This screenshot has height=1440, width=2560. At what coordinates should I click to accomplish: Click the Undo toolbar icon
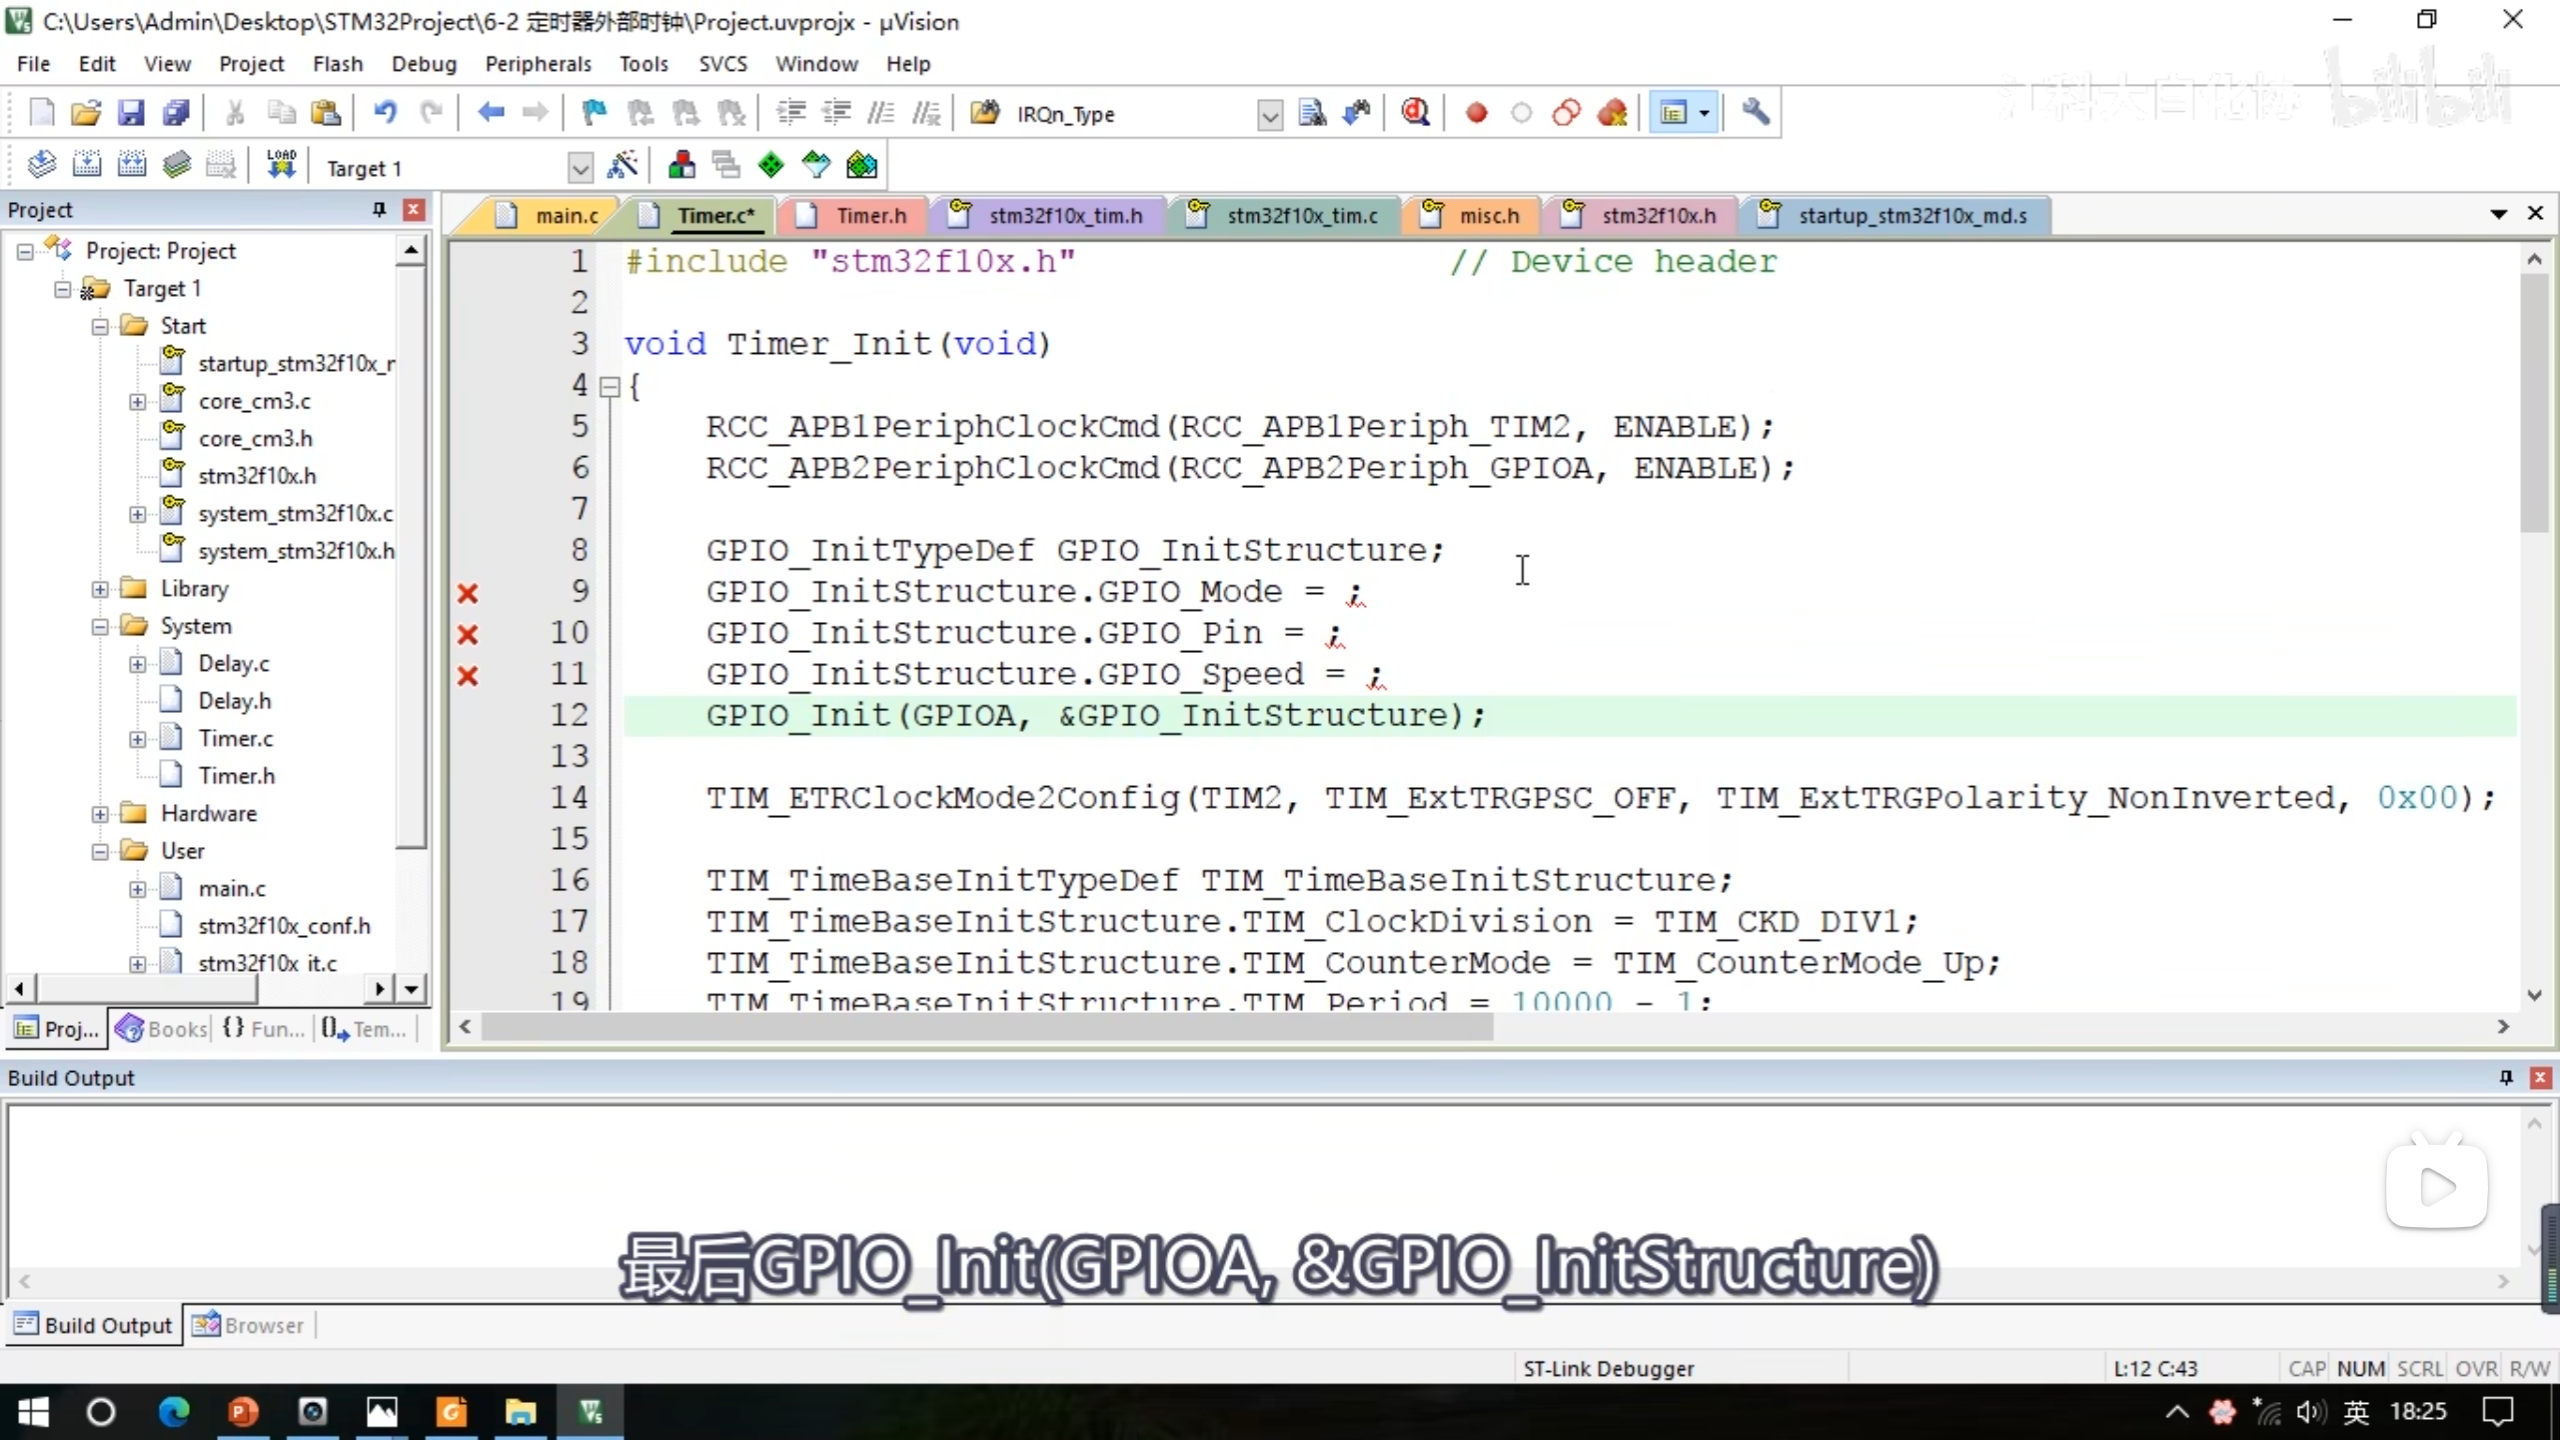[385, 113]
